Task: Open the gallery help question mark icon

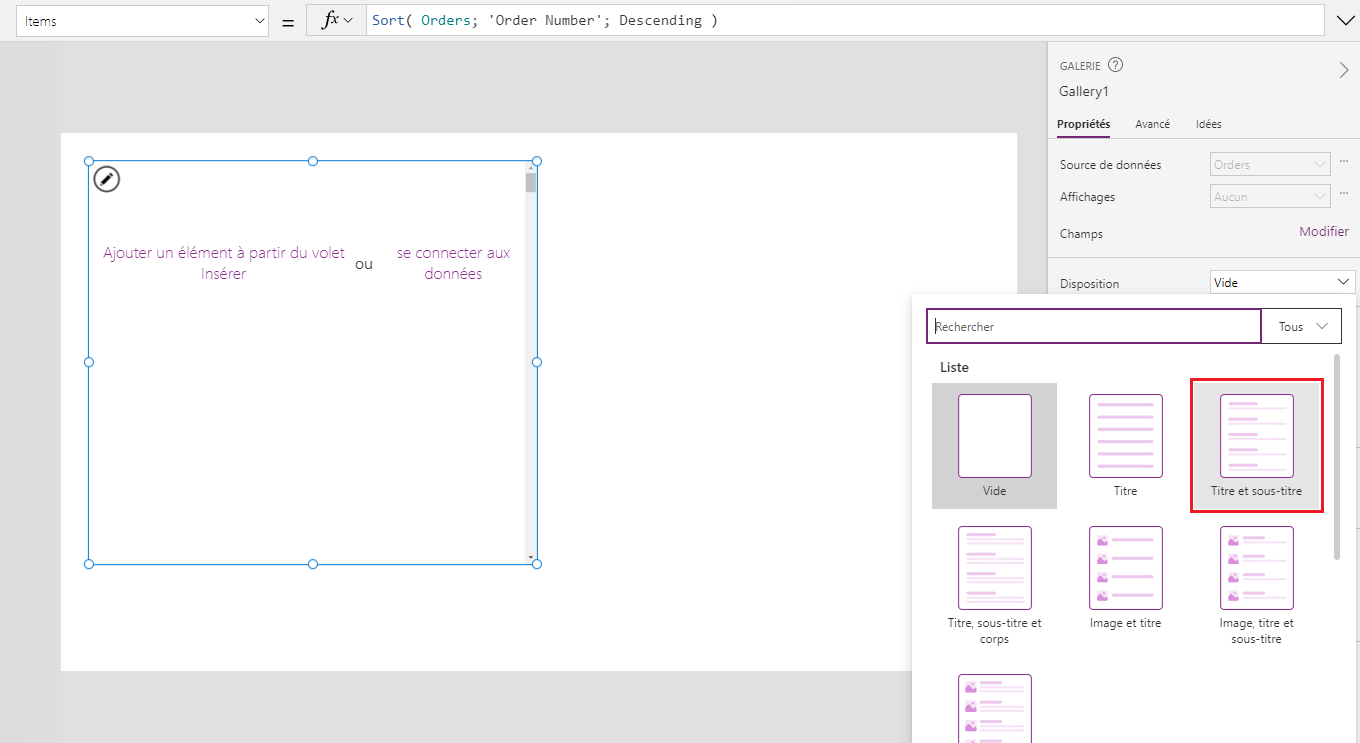Action: click(x=1116, y=65)
